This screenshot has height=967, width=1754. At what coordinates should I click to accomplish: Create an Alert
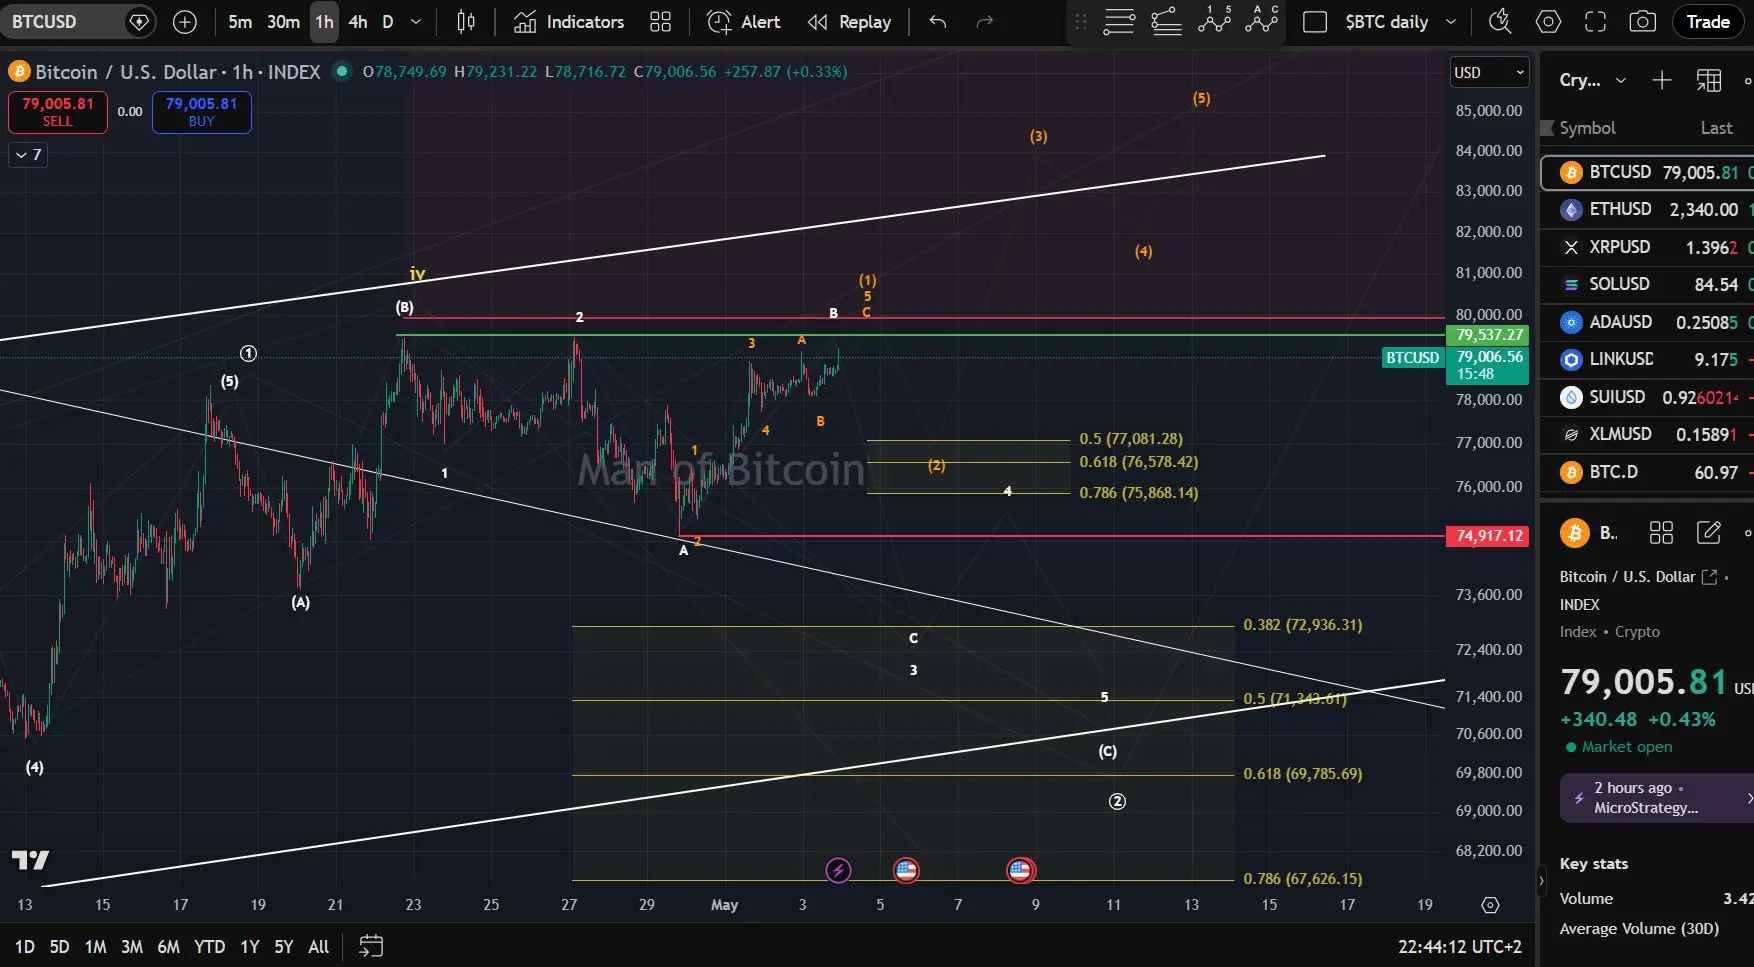tap(743, 22)
